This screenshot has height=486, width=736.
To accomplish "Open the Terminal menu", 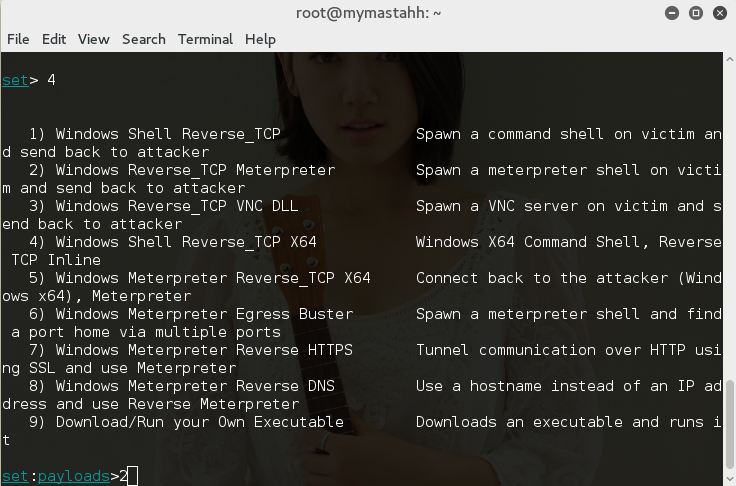I will pos(205,39).
